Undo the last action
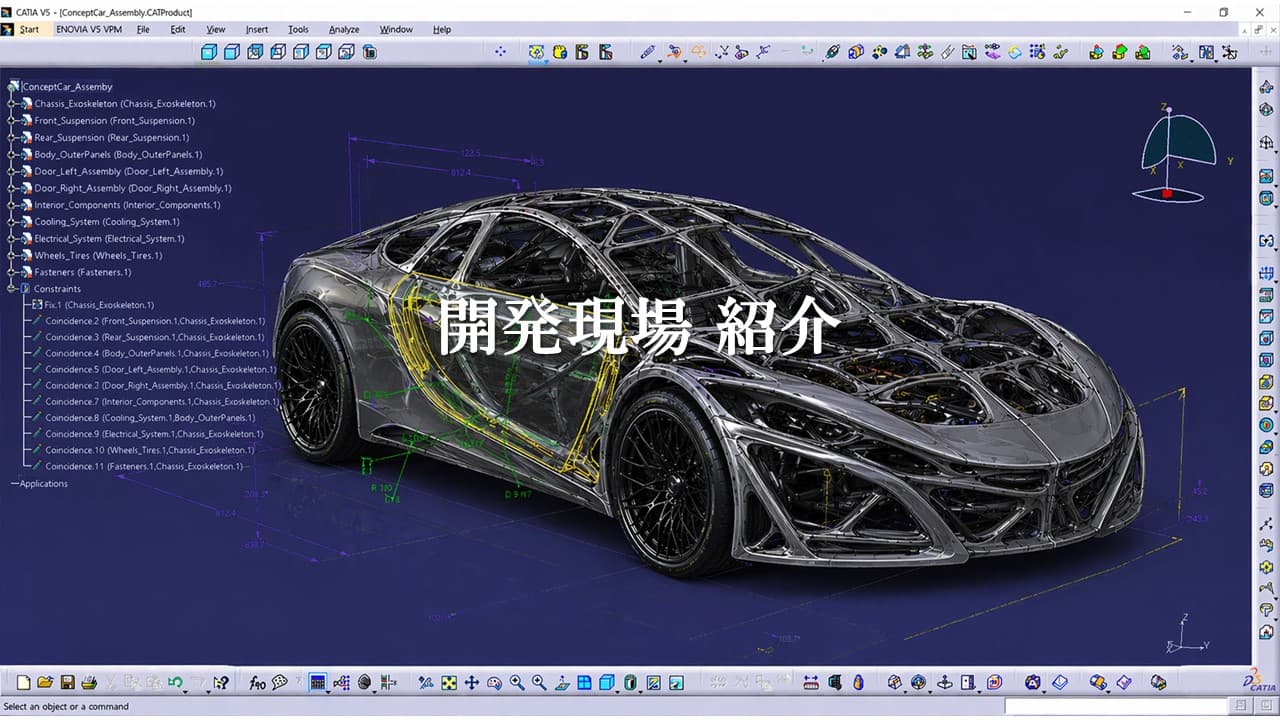Image resolution: width=1280 pixels, height=720 pixels. click(175, 682)
